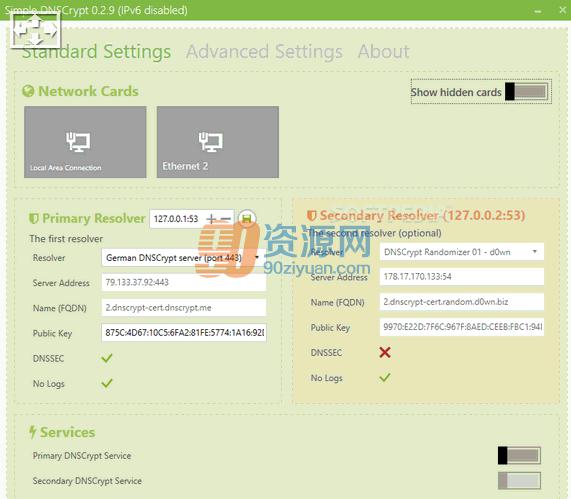571x499 pixels.
Task: Minimize the Simple DNSCrypt window
Action: 537,11
